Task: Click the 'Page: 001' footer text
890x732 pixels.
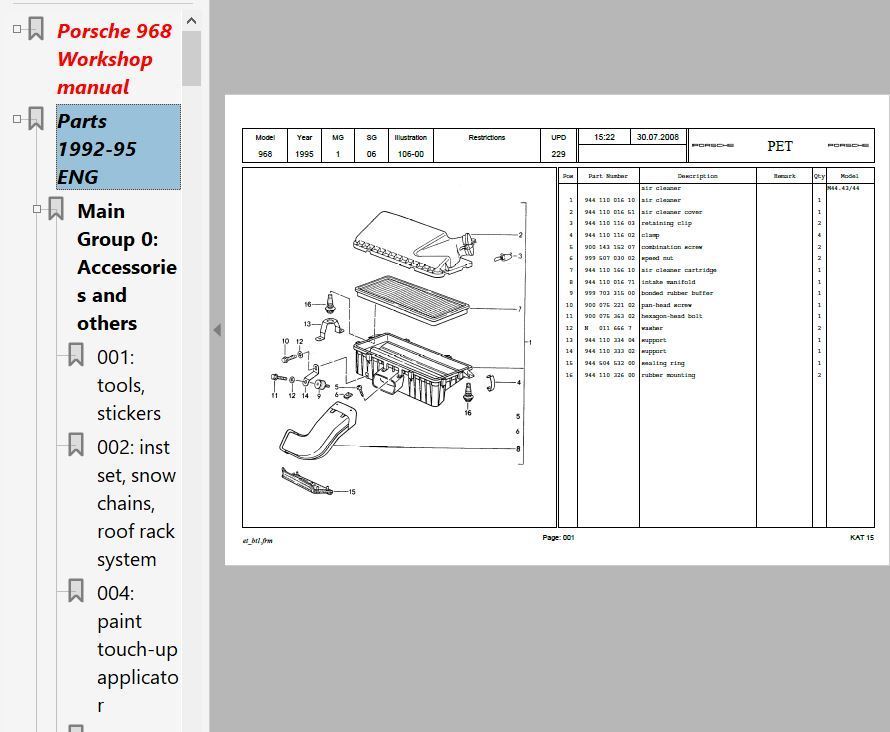Action: coord(558,537)
